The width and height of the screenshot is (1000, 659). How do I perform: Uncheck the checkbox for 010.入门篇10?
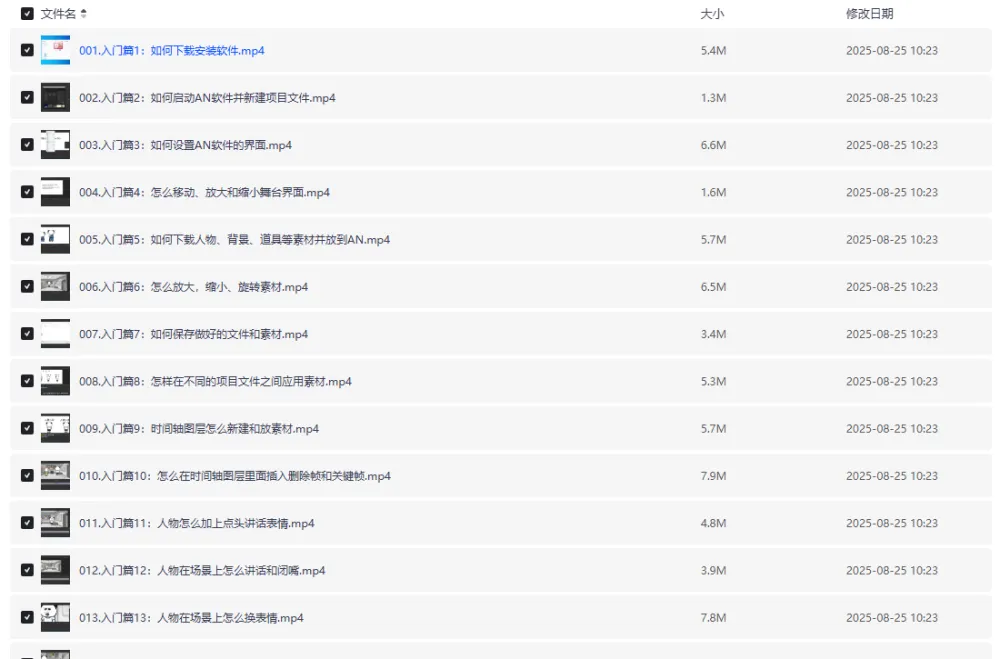(27, 475)
